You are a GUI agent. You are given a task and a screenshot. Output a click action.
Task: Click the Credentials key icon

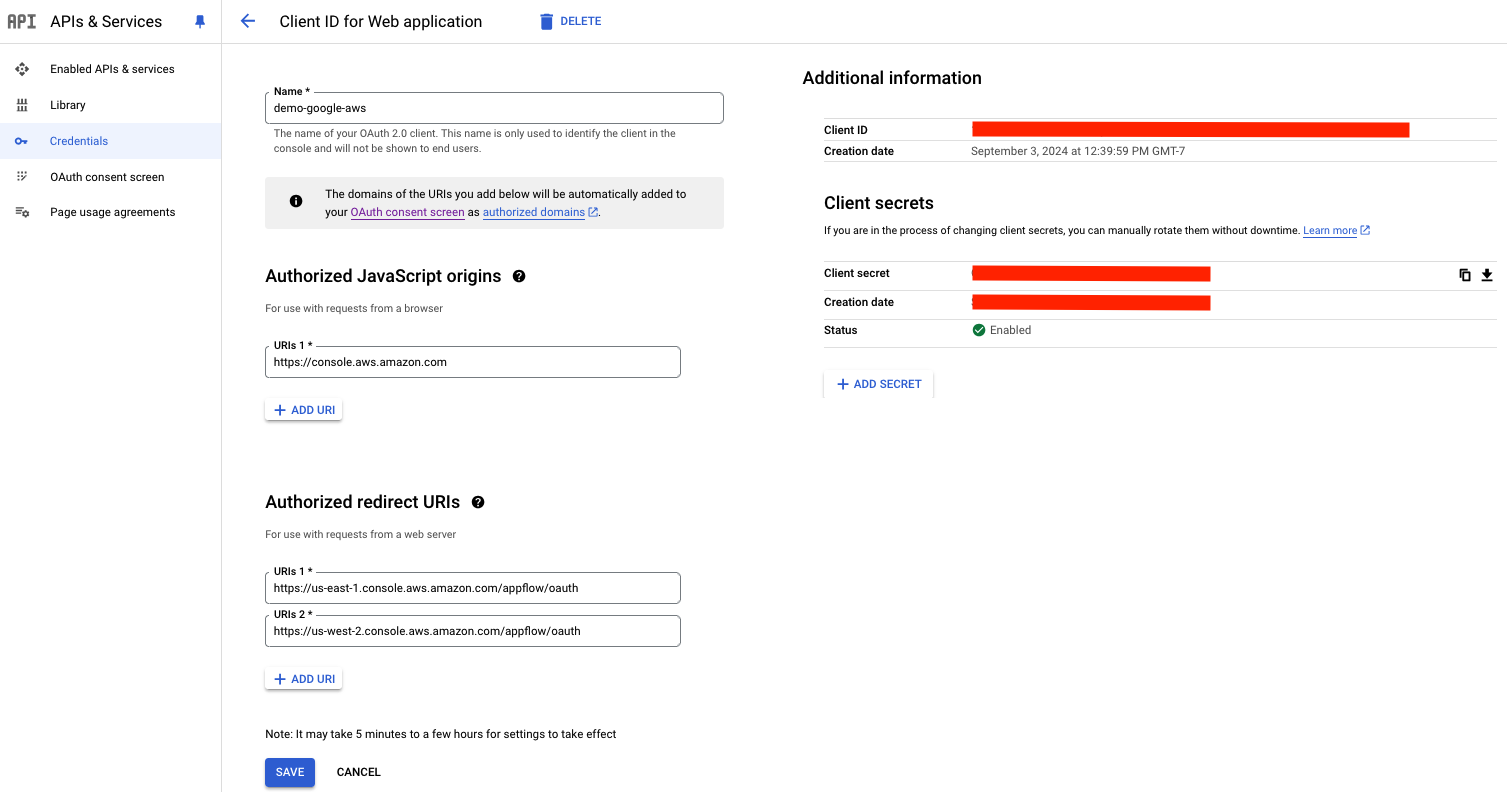(x=22, y=141)
